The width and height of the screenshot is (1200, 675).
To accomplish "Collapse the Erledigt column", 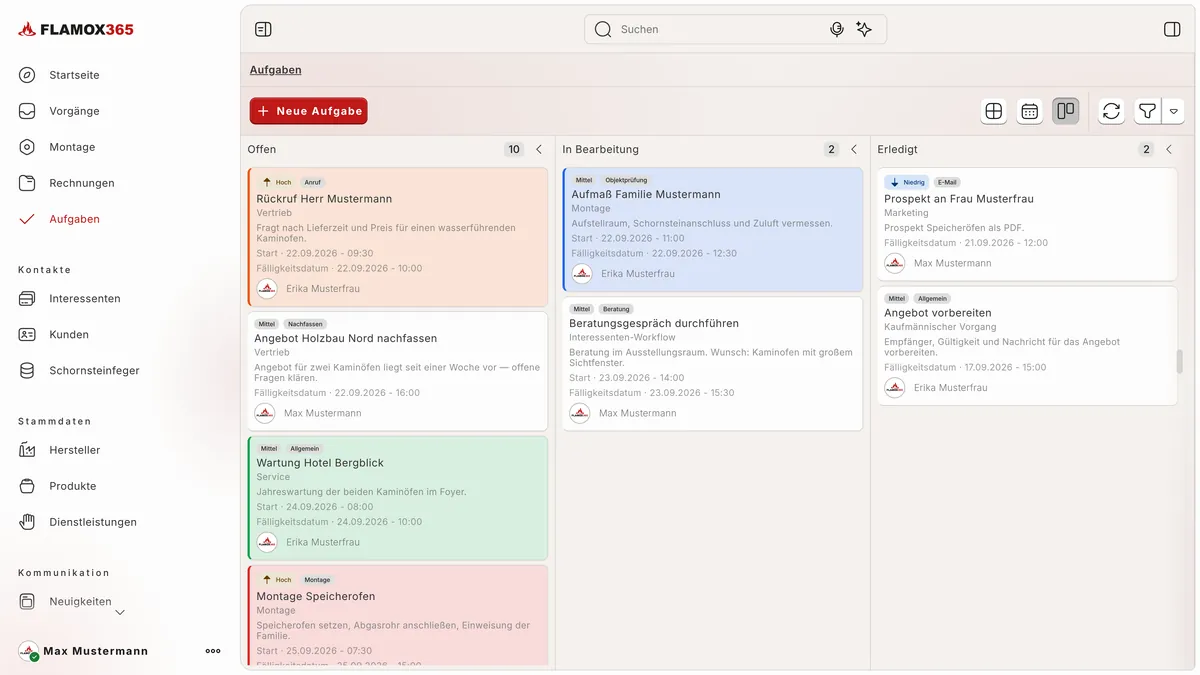I will (x=1169, y=149).
